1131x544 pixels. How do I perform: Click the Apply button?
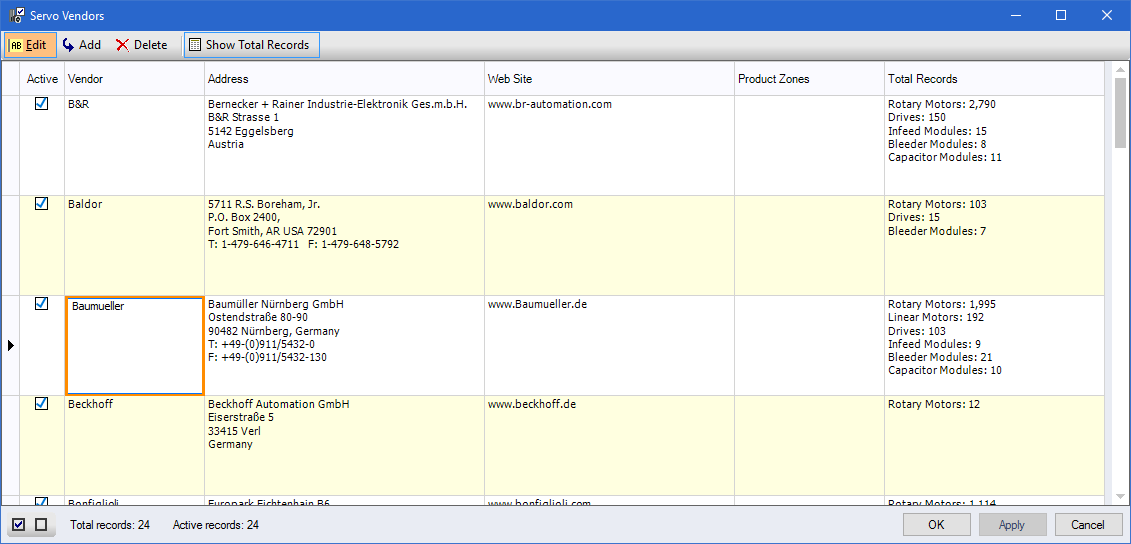(1012, 525)
